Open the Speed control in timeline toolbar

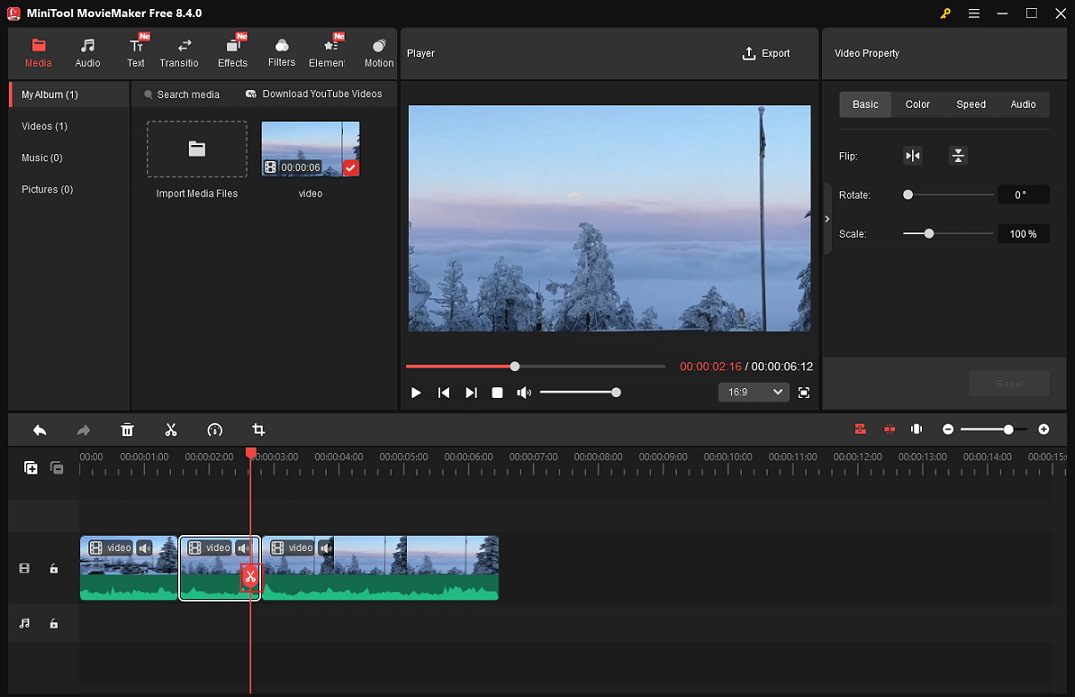pos(215,429)
